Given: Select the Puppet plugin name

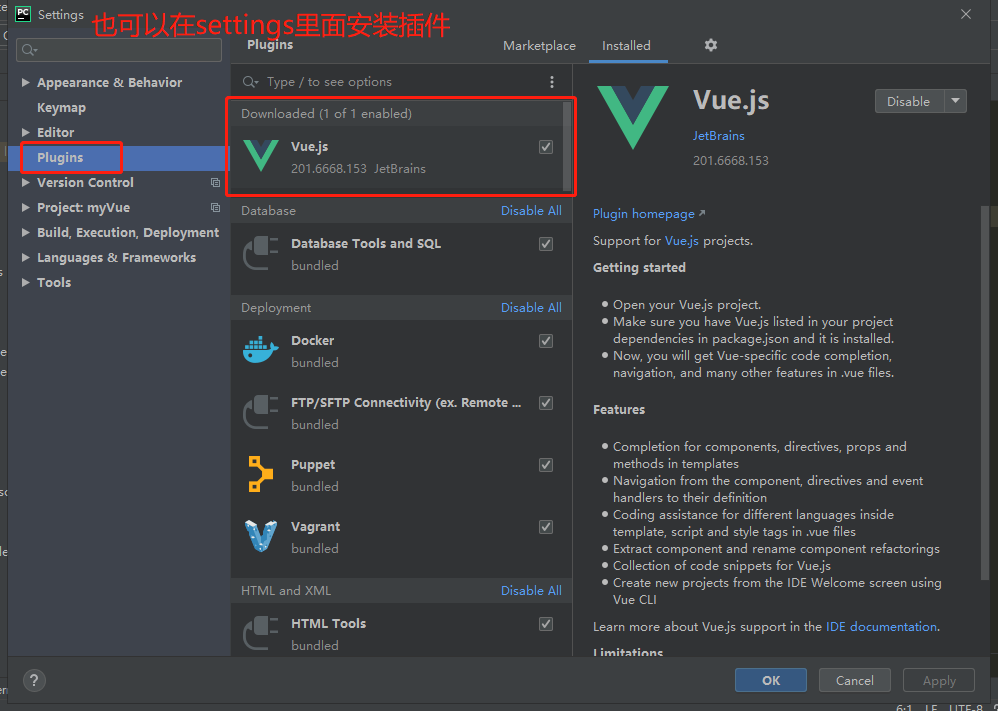Looking at the screenshot, I should click(313, 465).
